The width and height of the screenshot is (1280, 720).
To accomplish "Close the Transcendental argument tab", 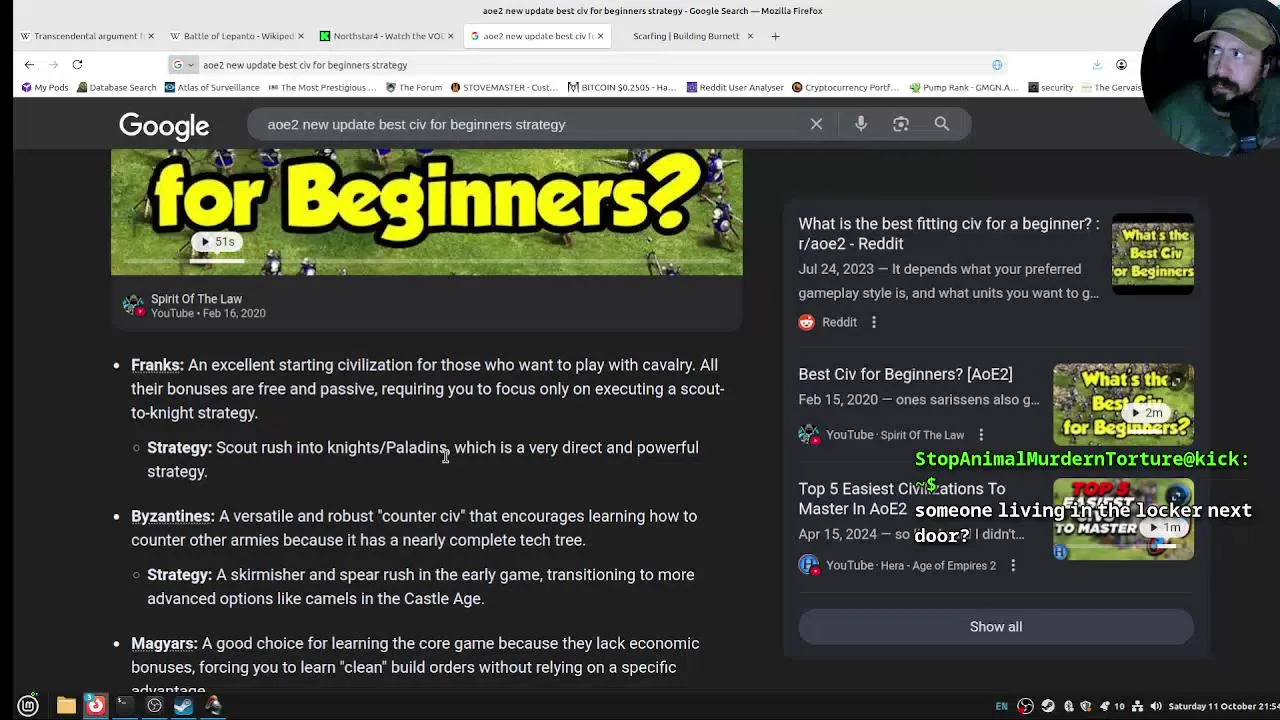I will point(151,36).
